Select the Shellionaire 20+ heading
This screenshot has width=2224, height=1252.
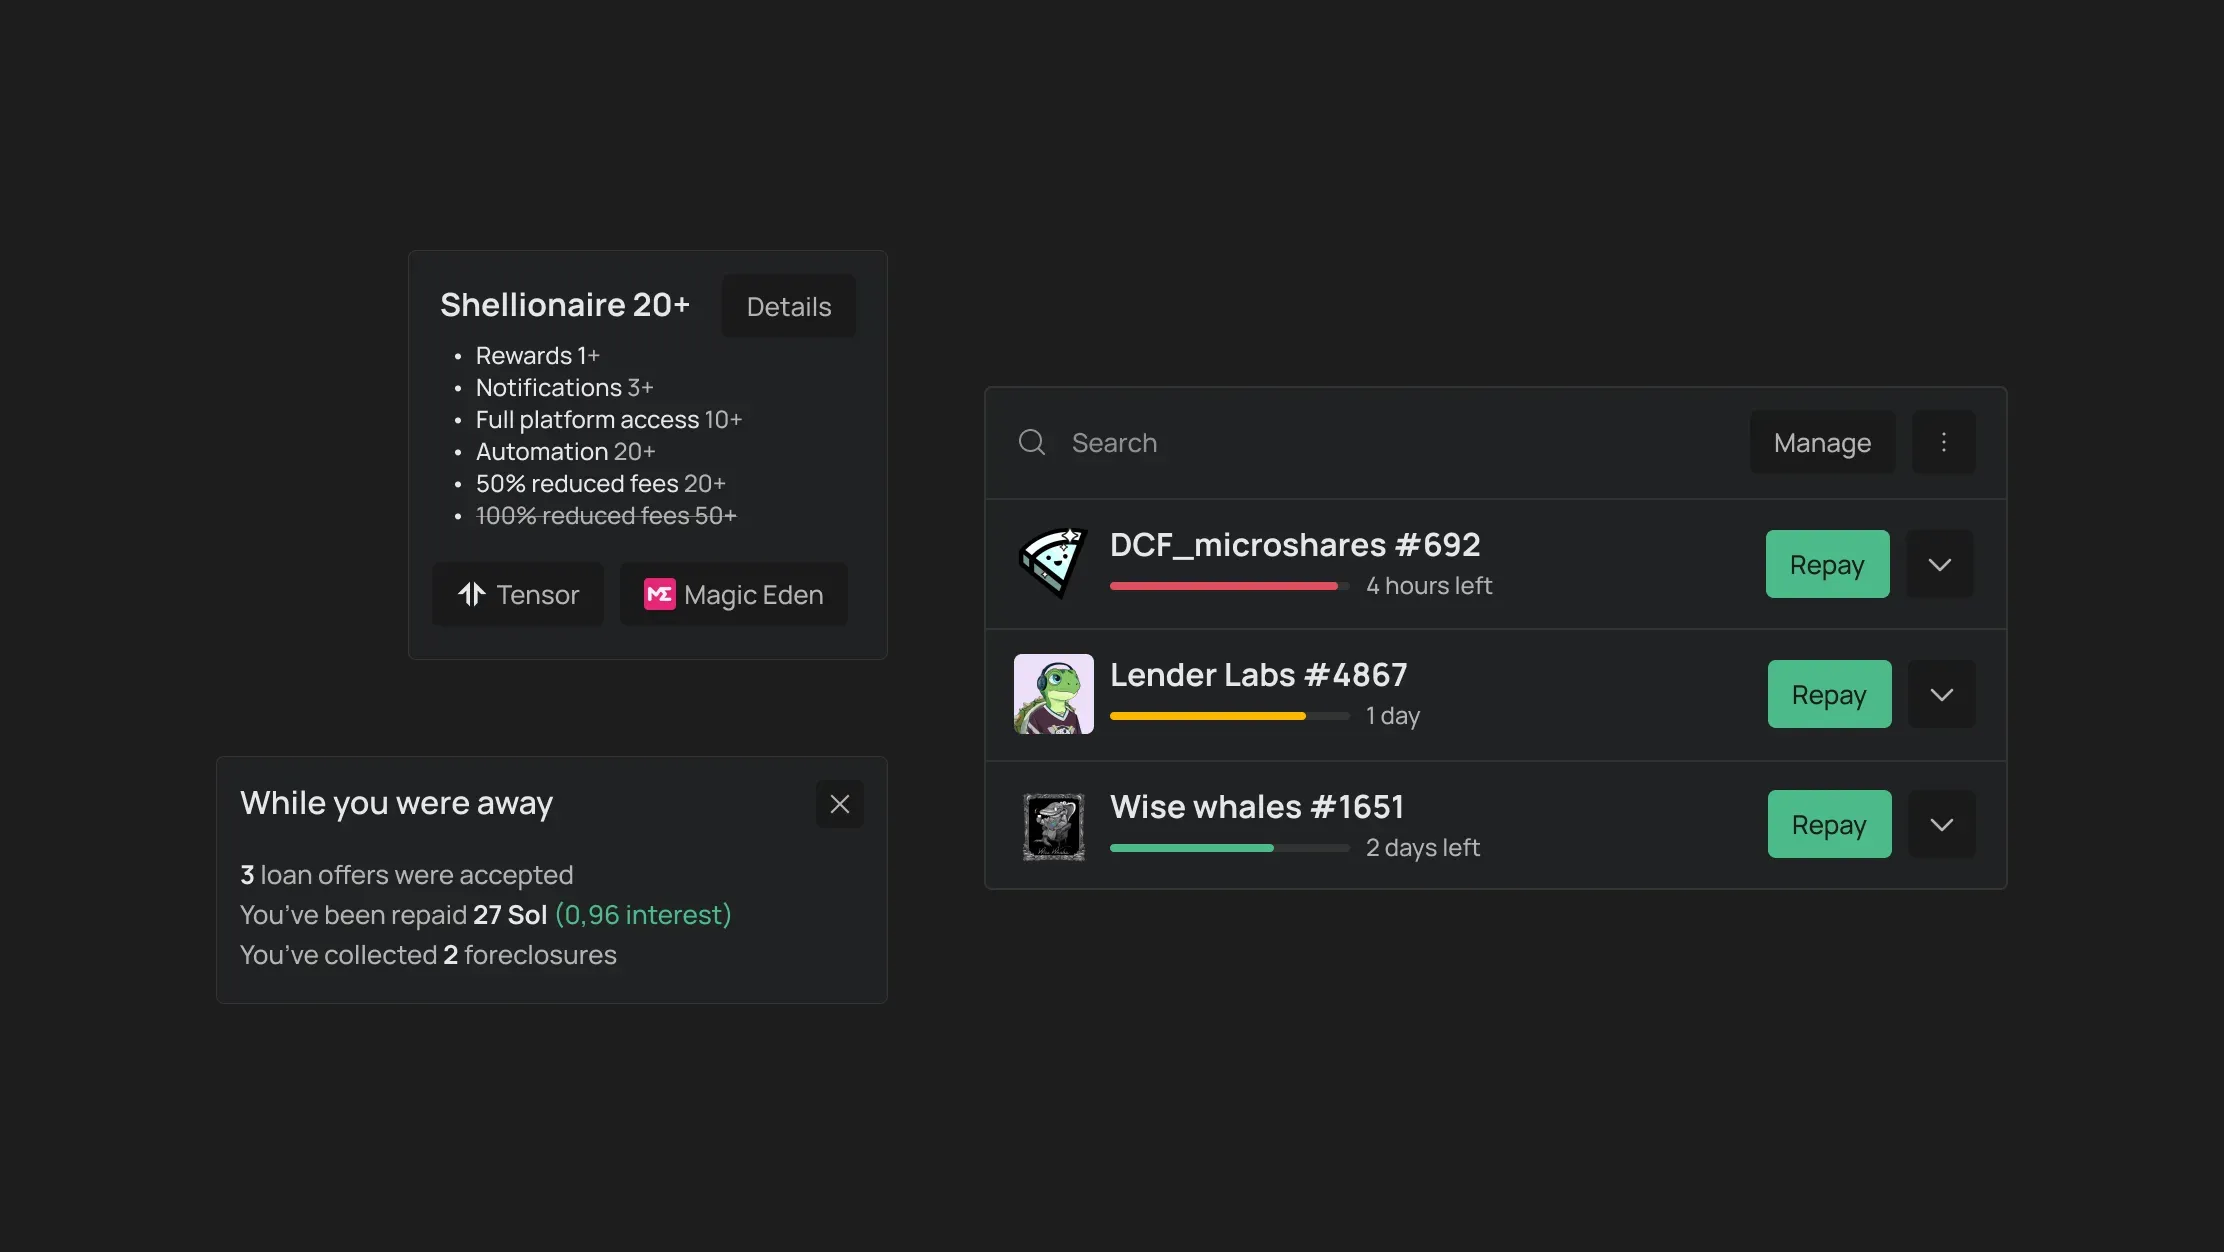565,304
